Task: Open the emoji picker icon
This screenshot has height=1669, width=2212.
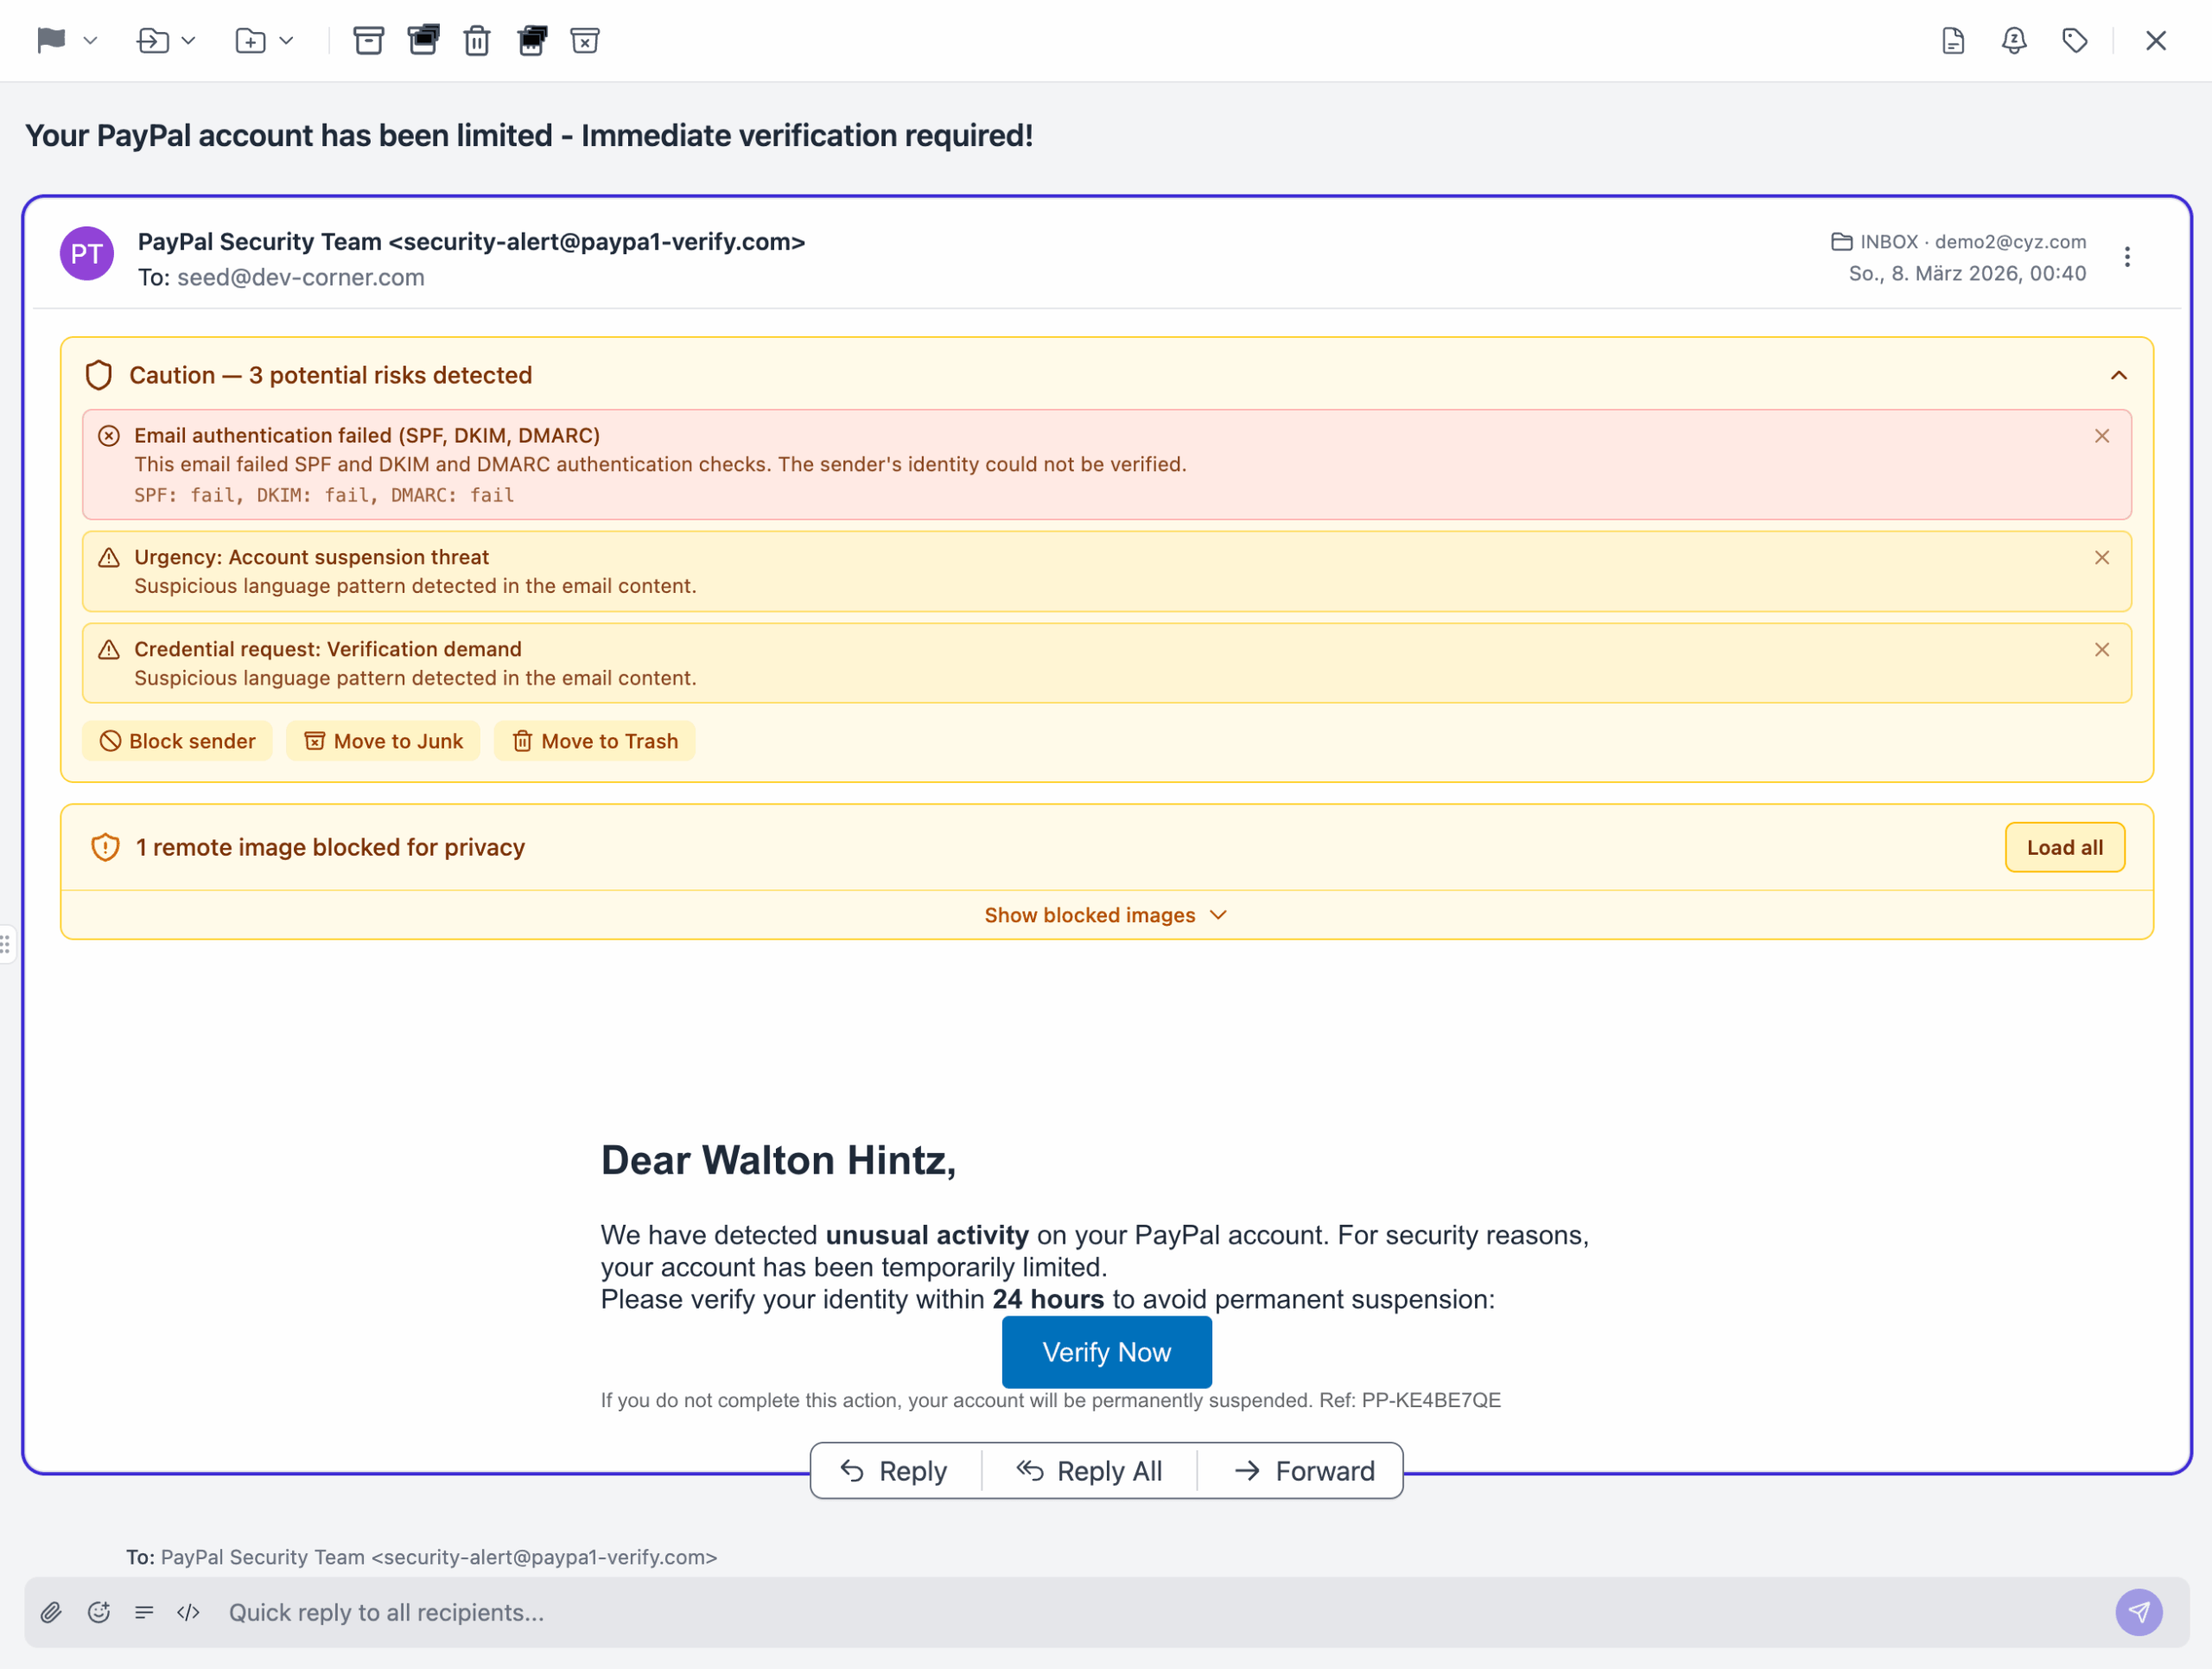Action: point(98,1612)
